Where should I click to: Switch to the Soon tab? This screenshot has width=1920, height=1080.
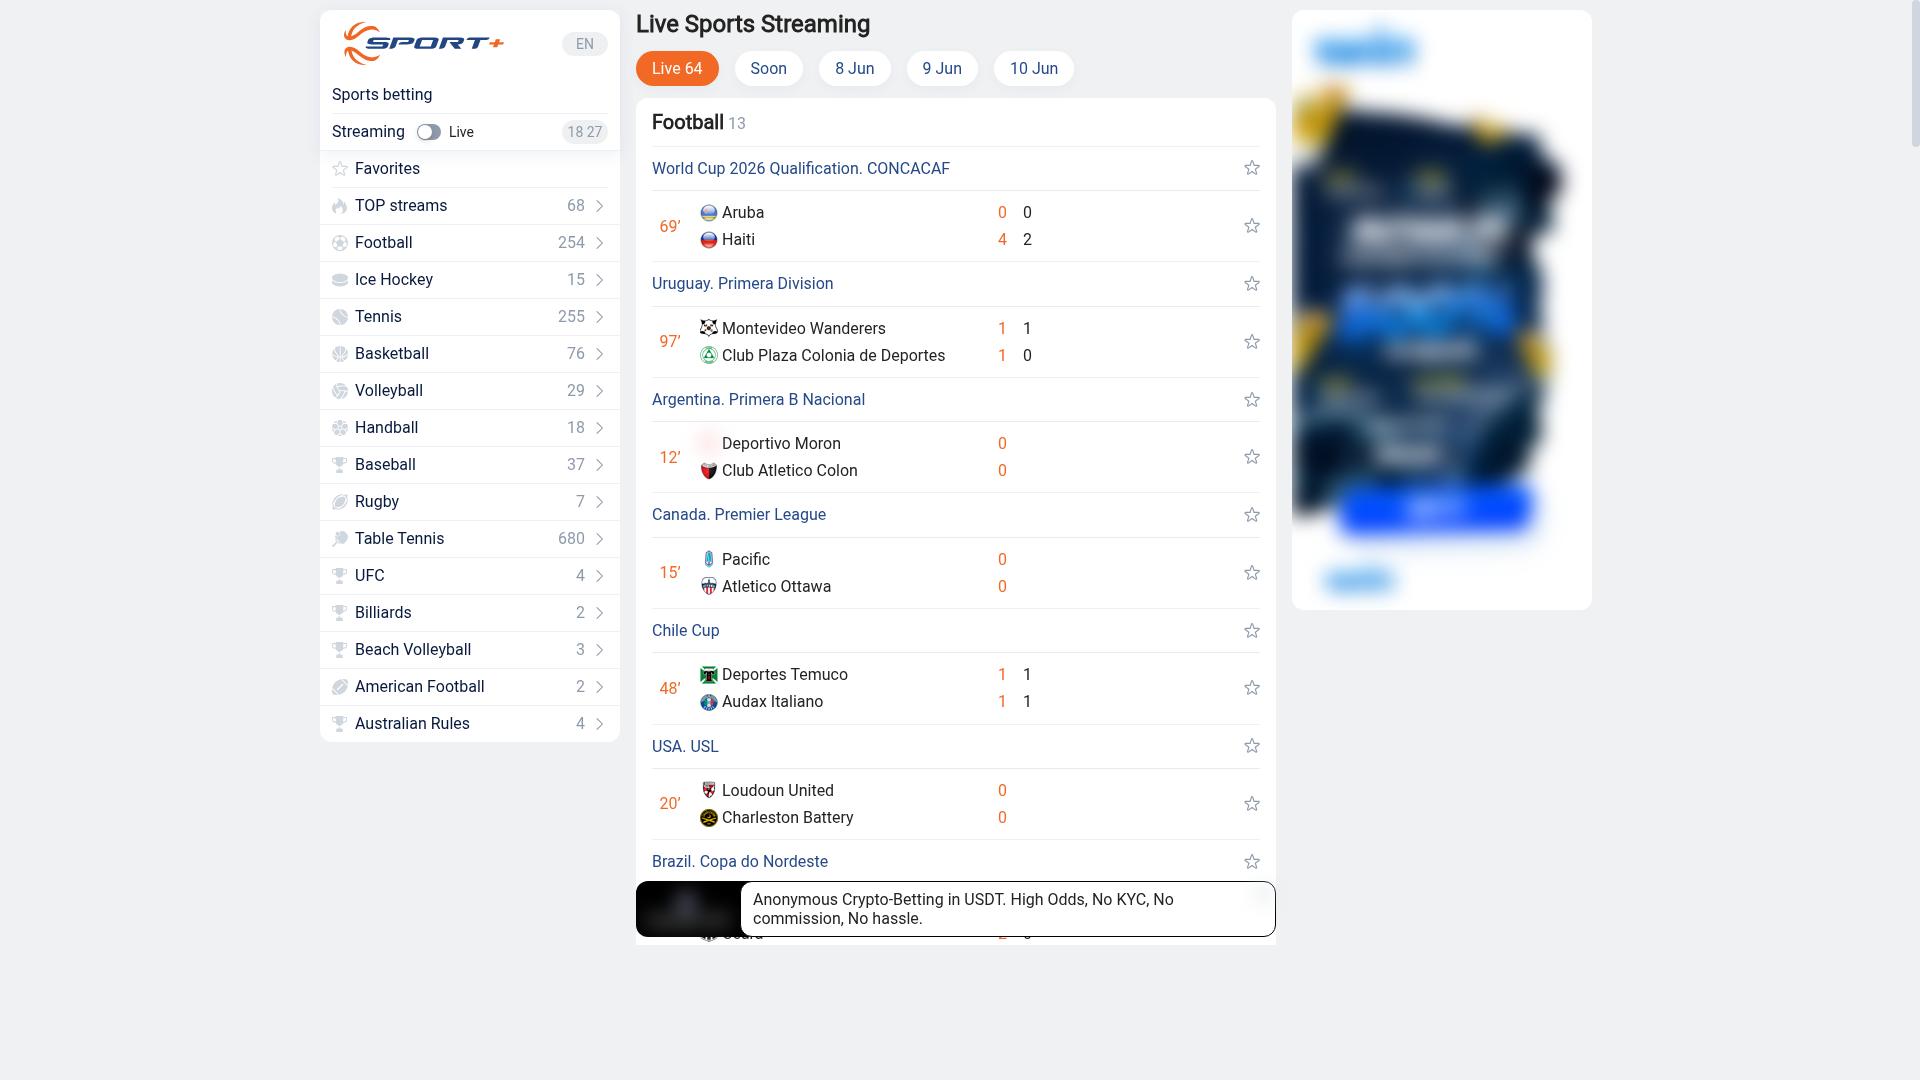769,68
